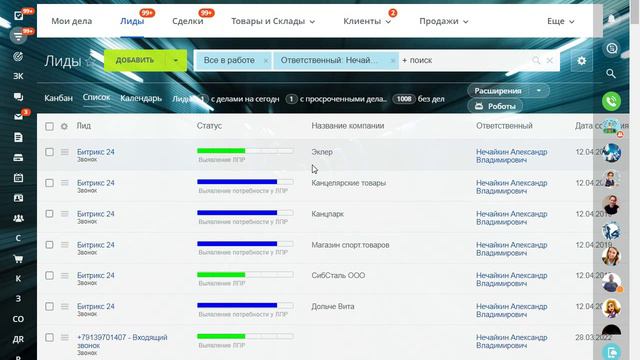640x360 pixels.
Task: Click the magnifier icon in search field
Action: [536, 60]
